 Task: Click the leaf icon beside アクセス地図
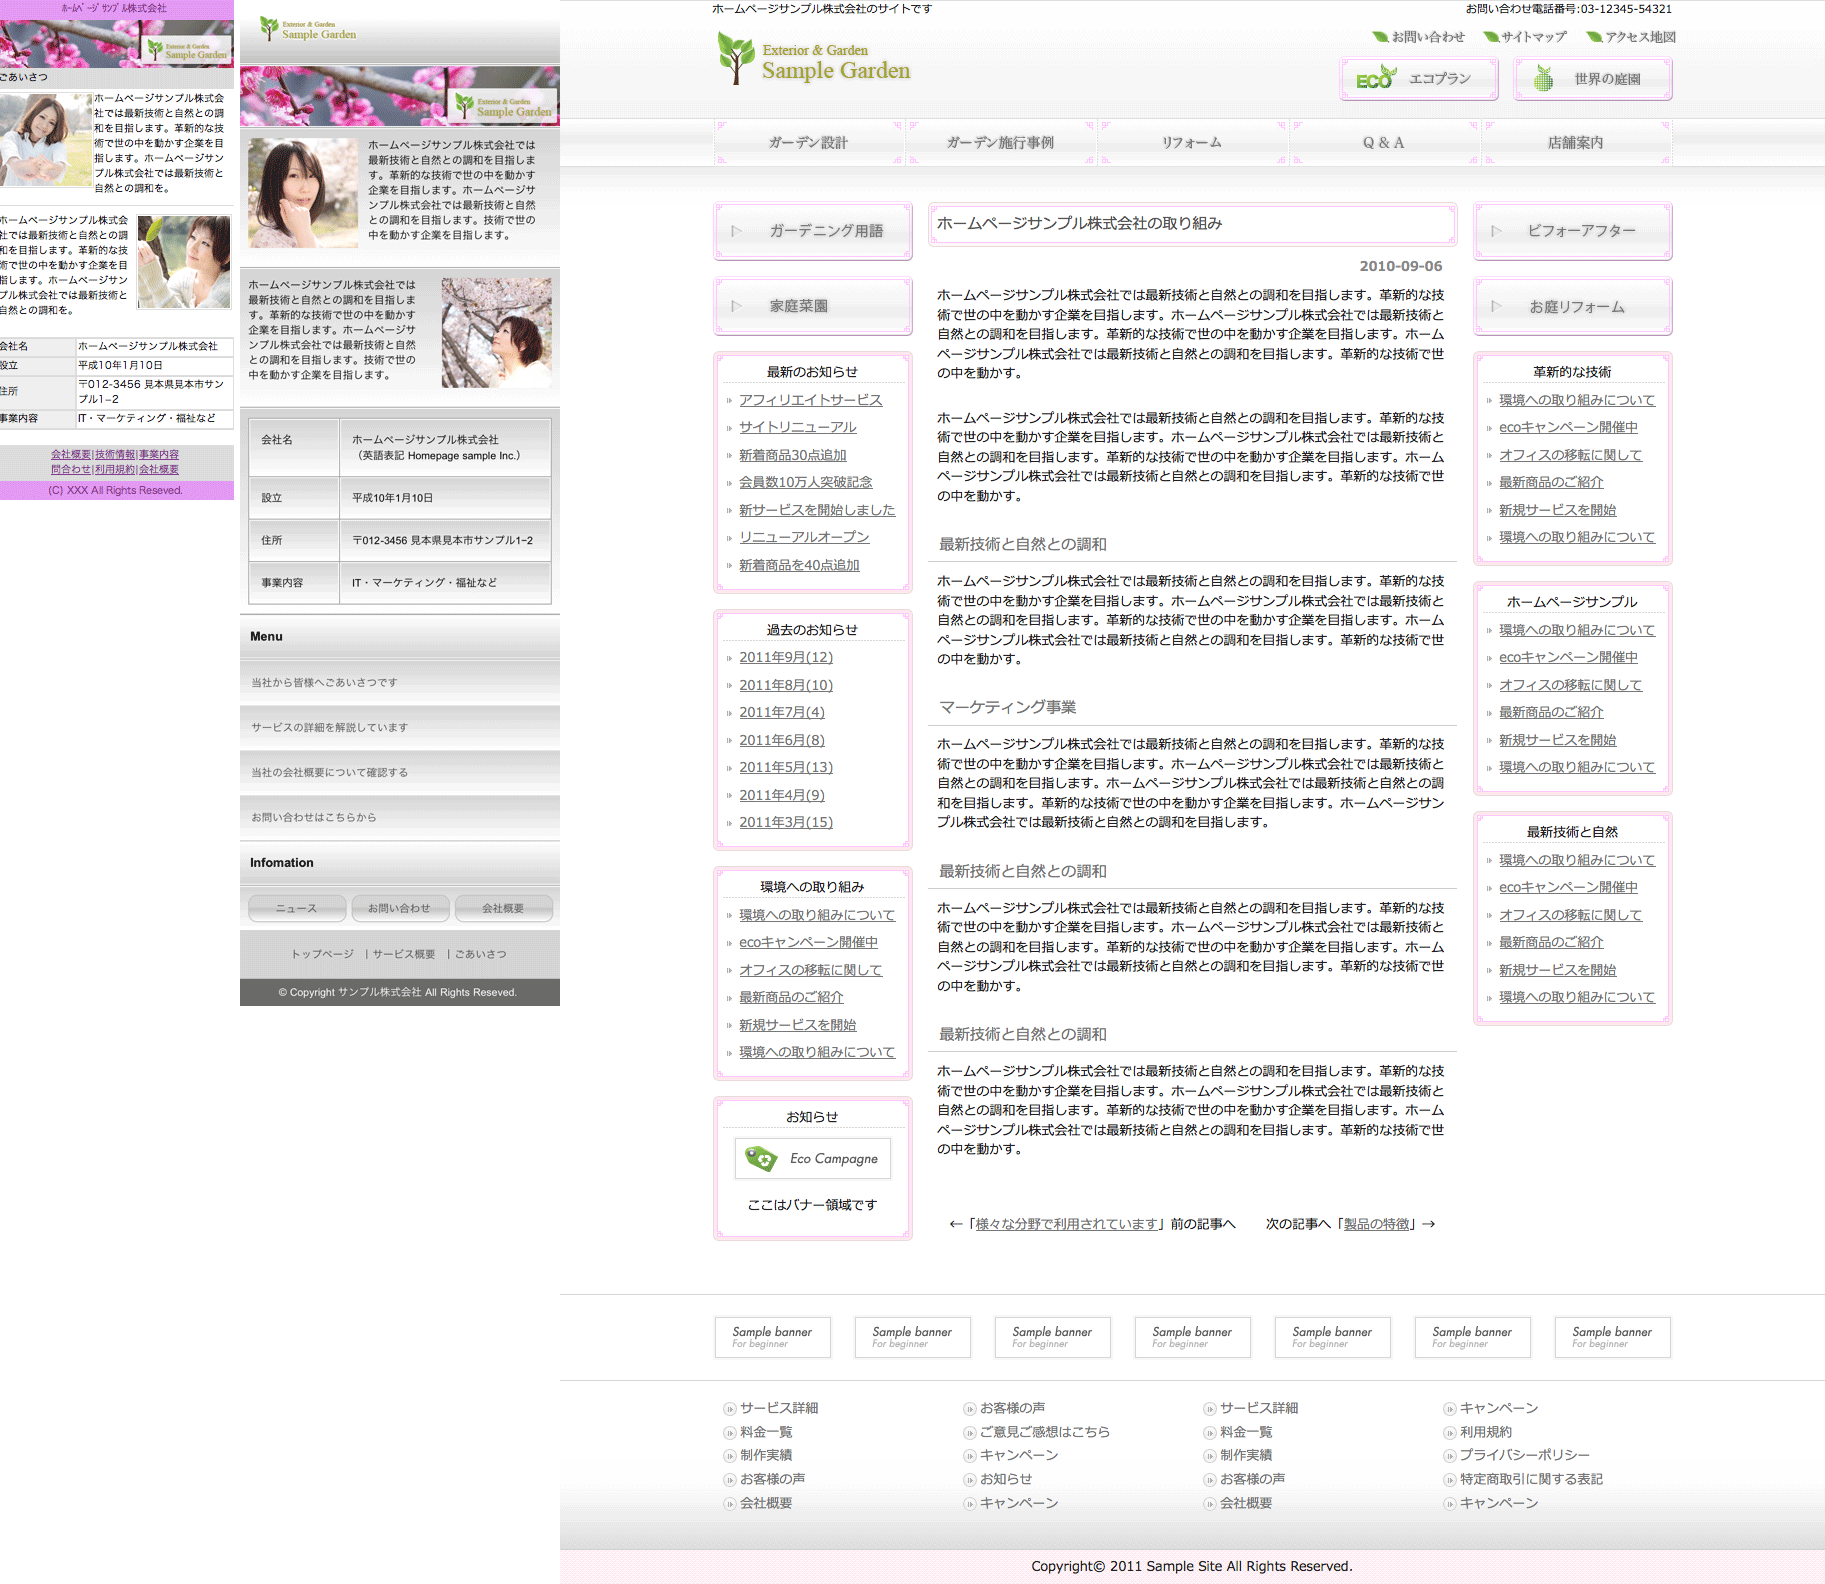point(1594,37)
